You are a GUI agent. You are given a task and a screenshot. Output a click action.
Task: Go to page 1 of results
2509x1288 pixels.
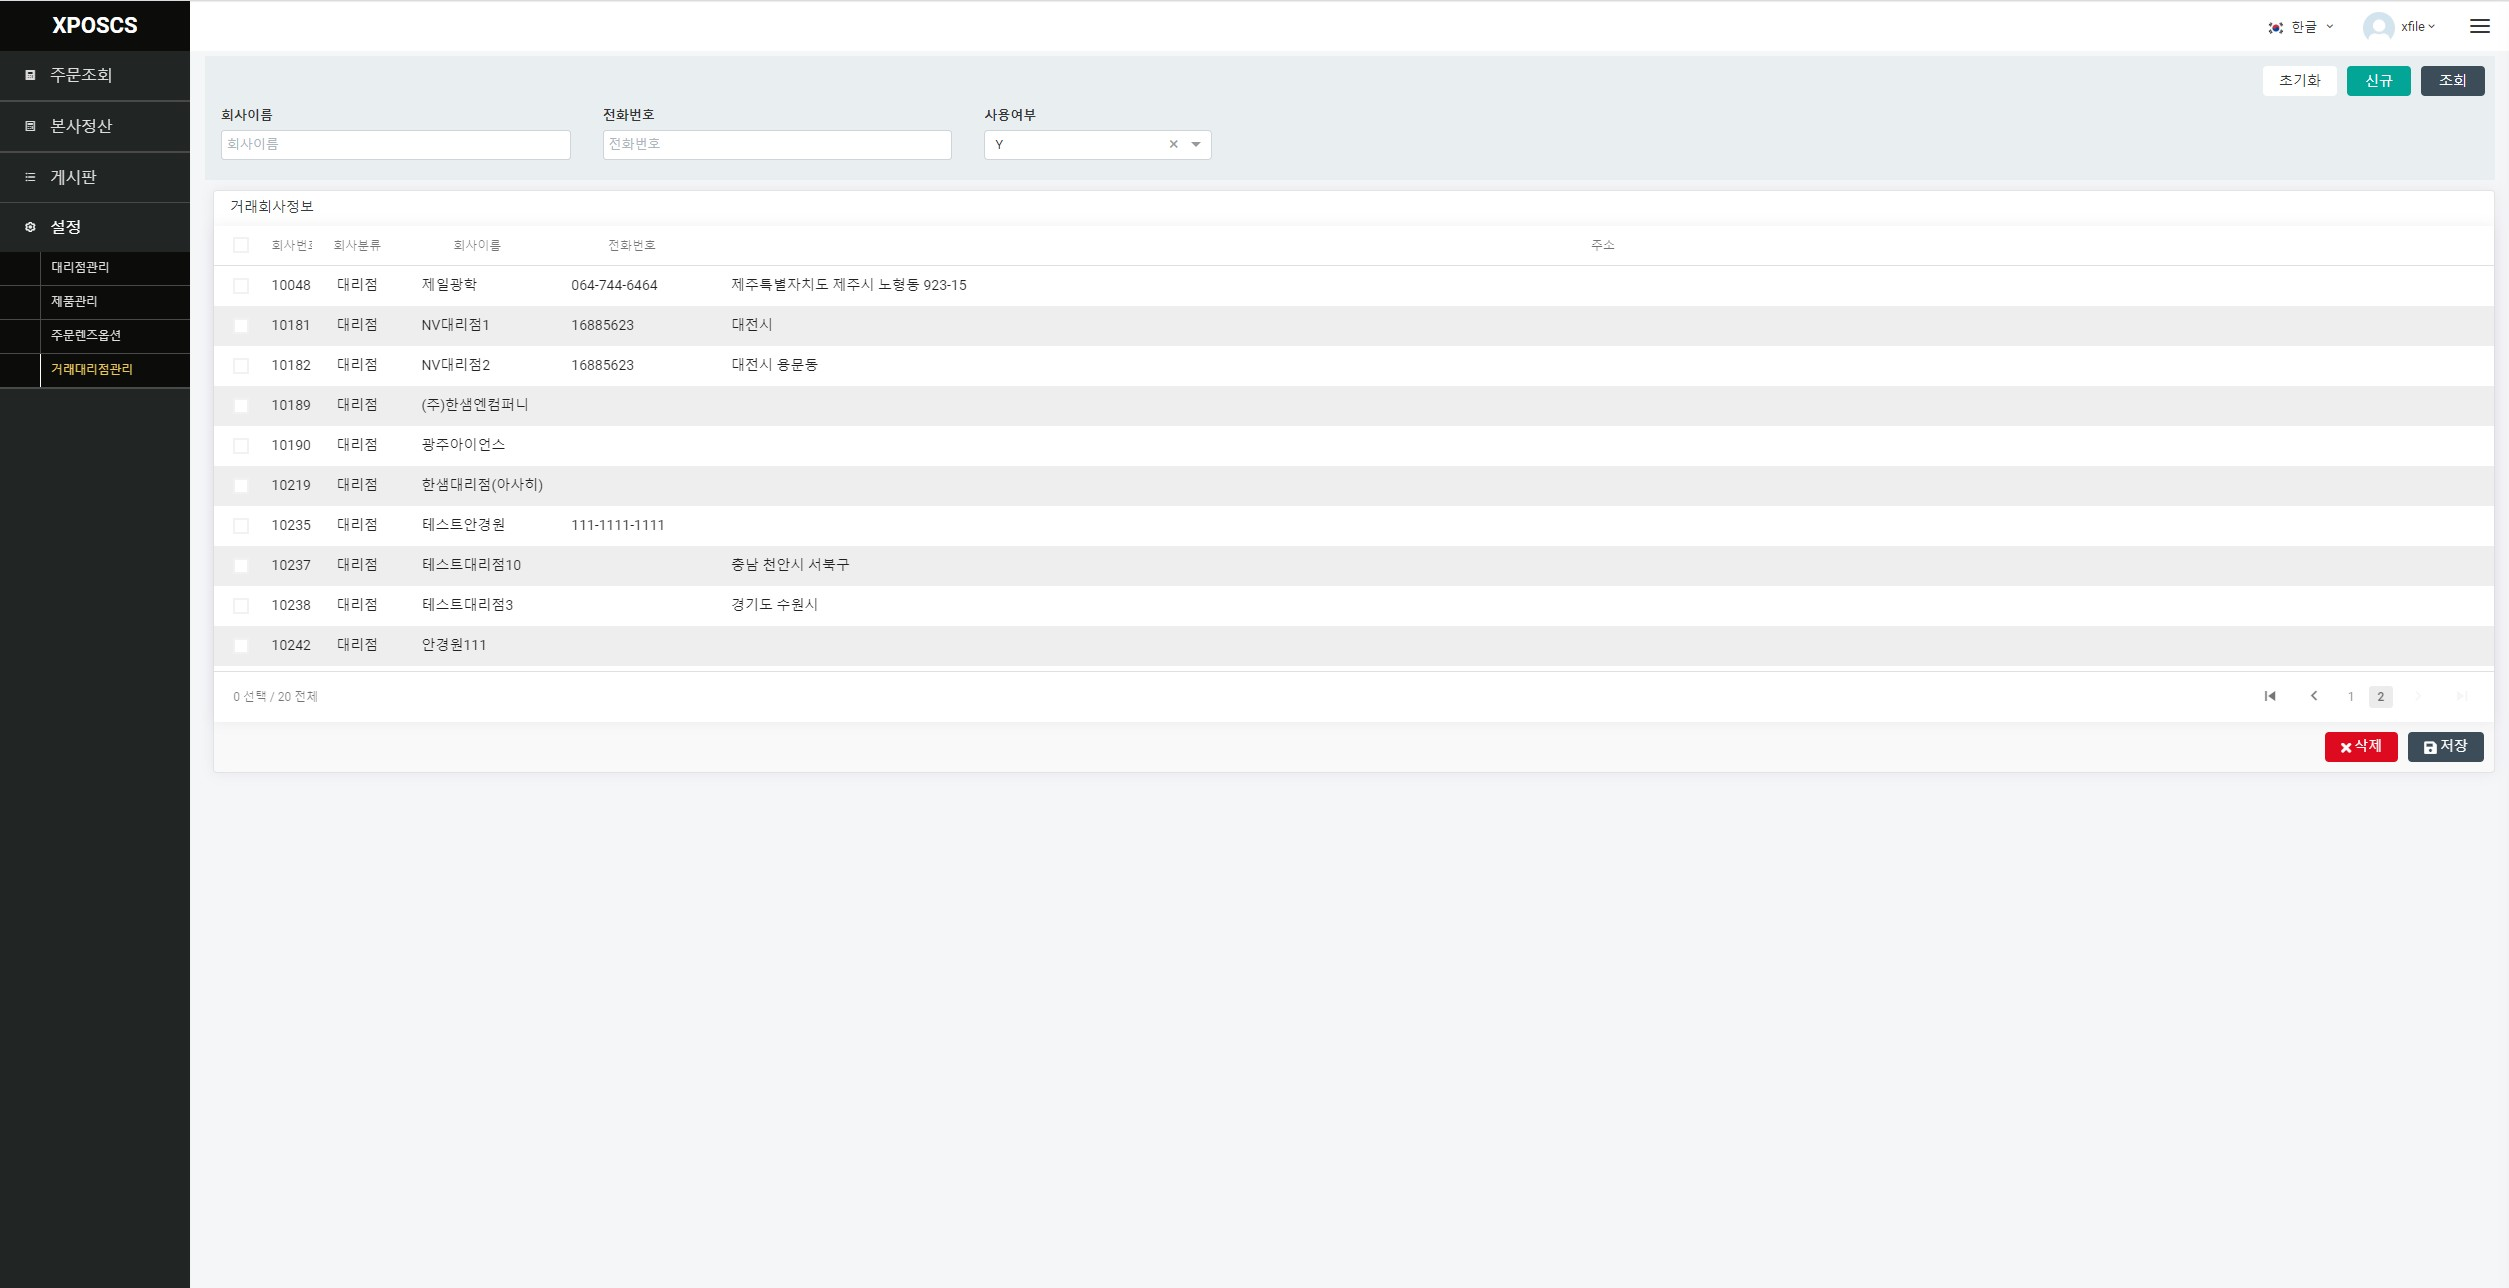[2350, 697]
